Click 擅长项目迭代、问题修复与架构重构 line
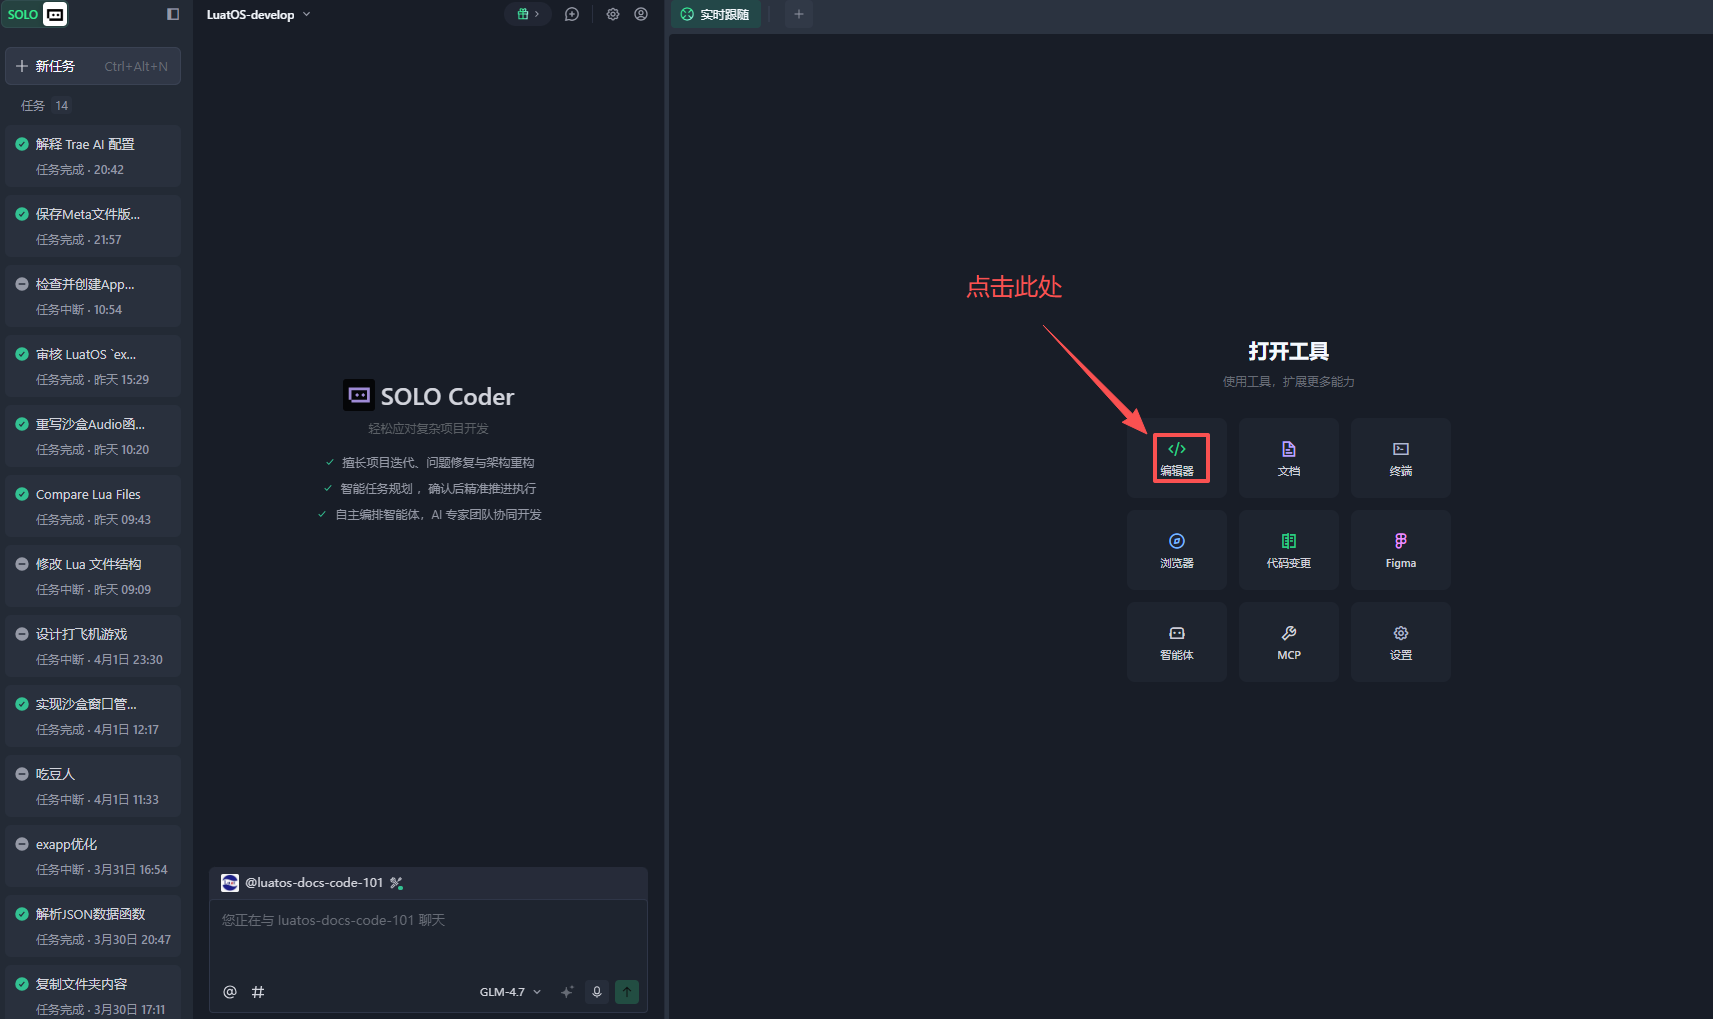1713x1019 pixels. click(x=438, y=463)
